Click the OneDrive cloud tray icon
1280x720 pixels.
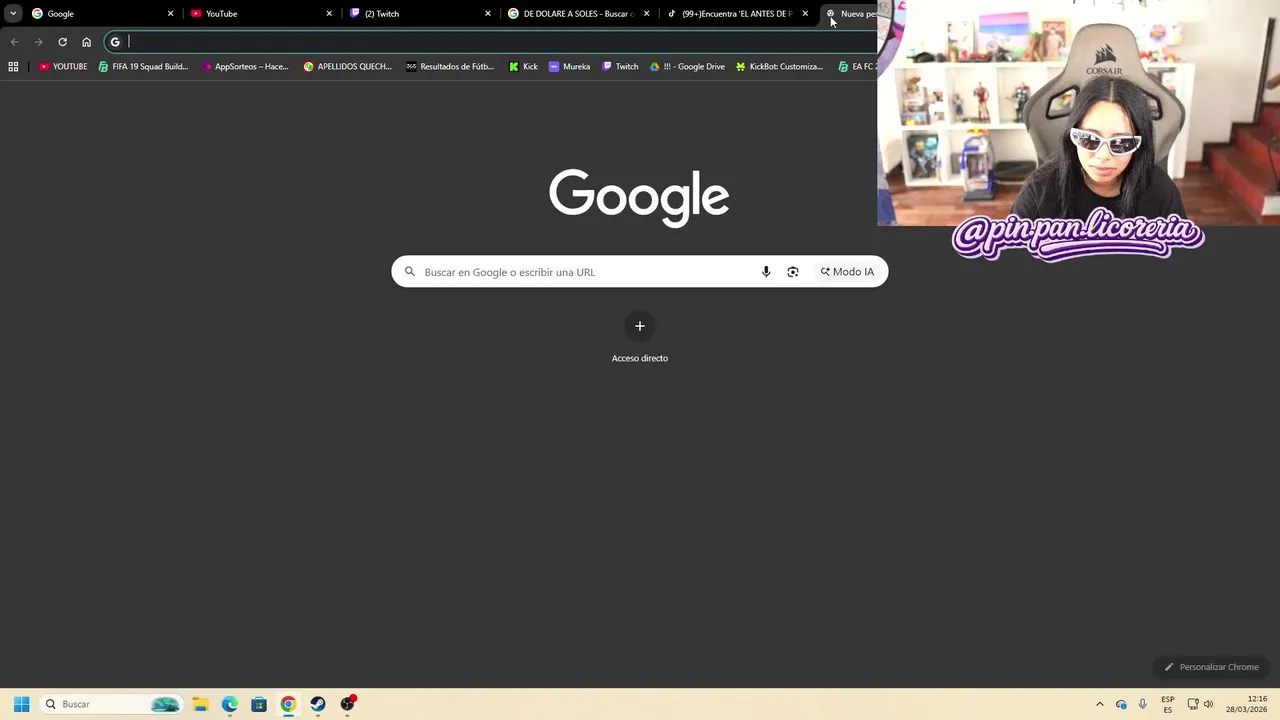[x=1121, y=704]
